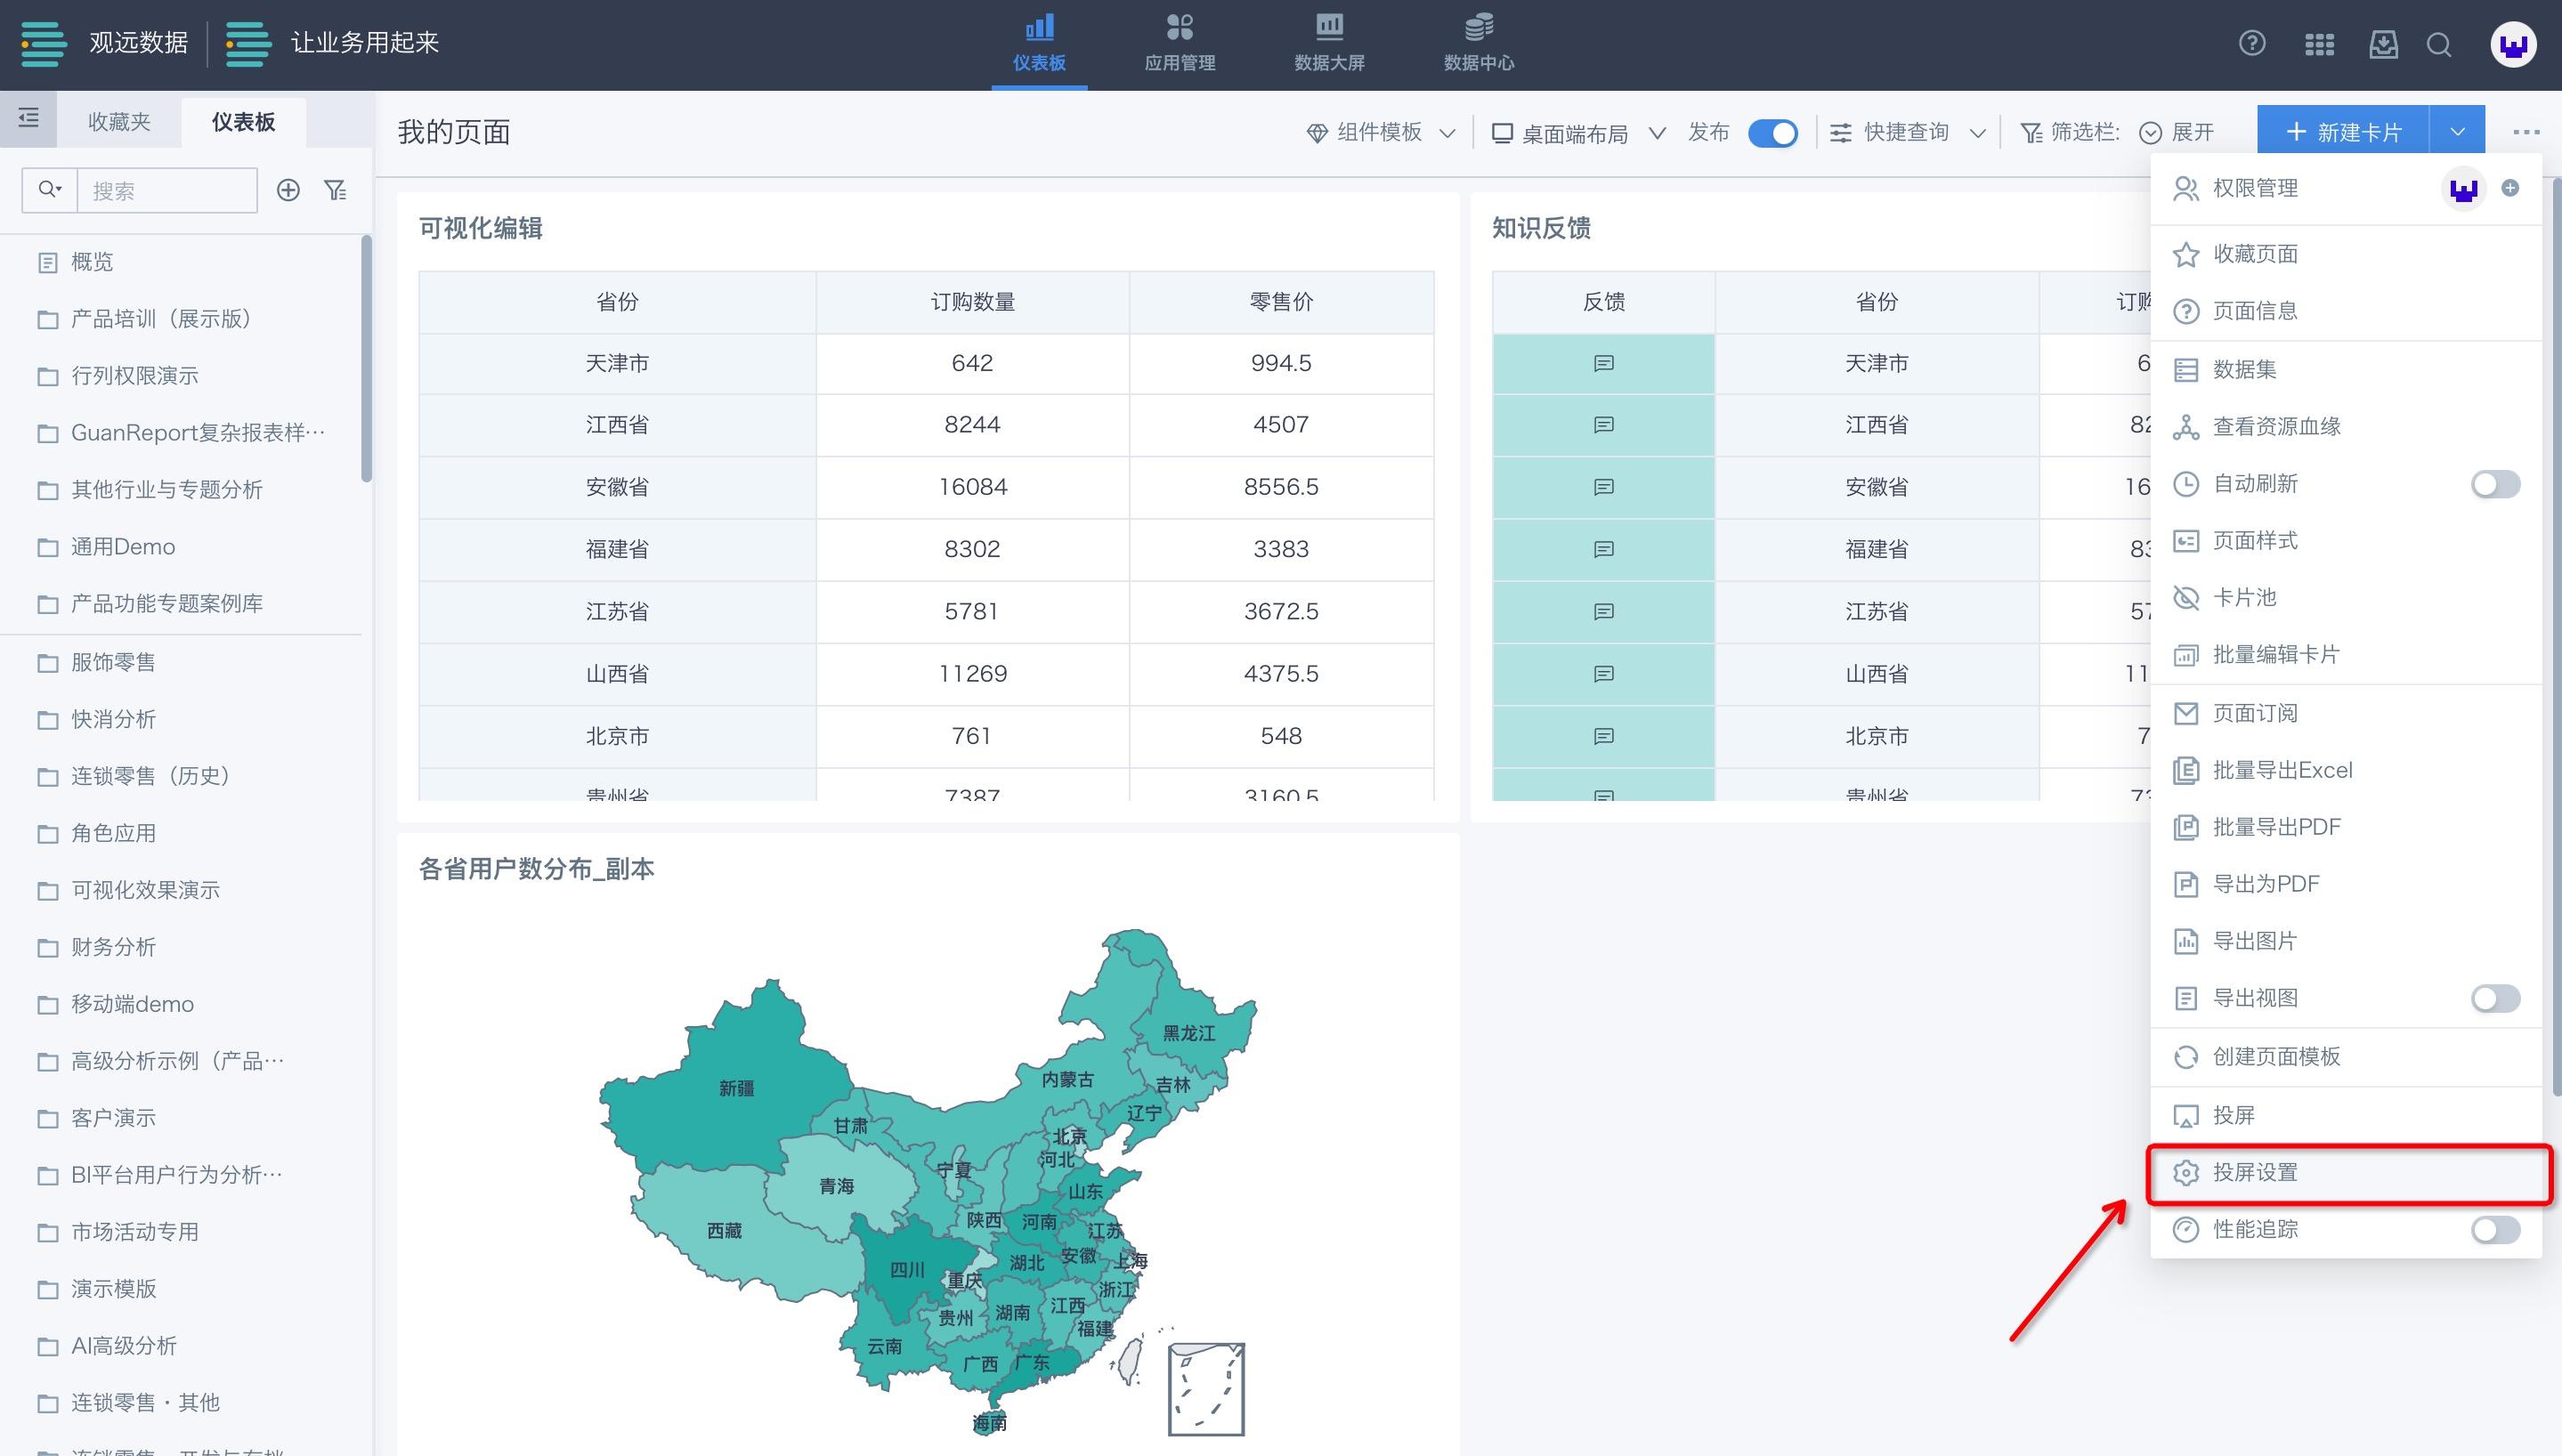Click the 新建卡片 button

point(2343,132)
